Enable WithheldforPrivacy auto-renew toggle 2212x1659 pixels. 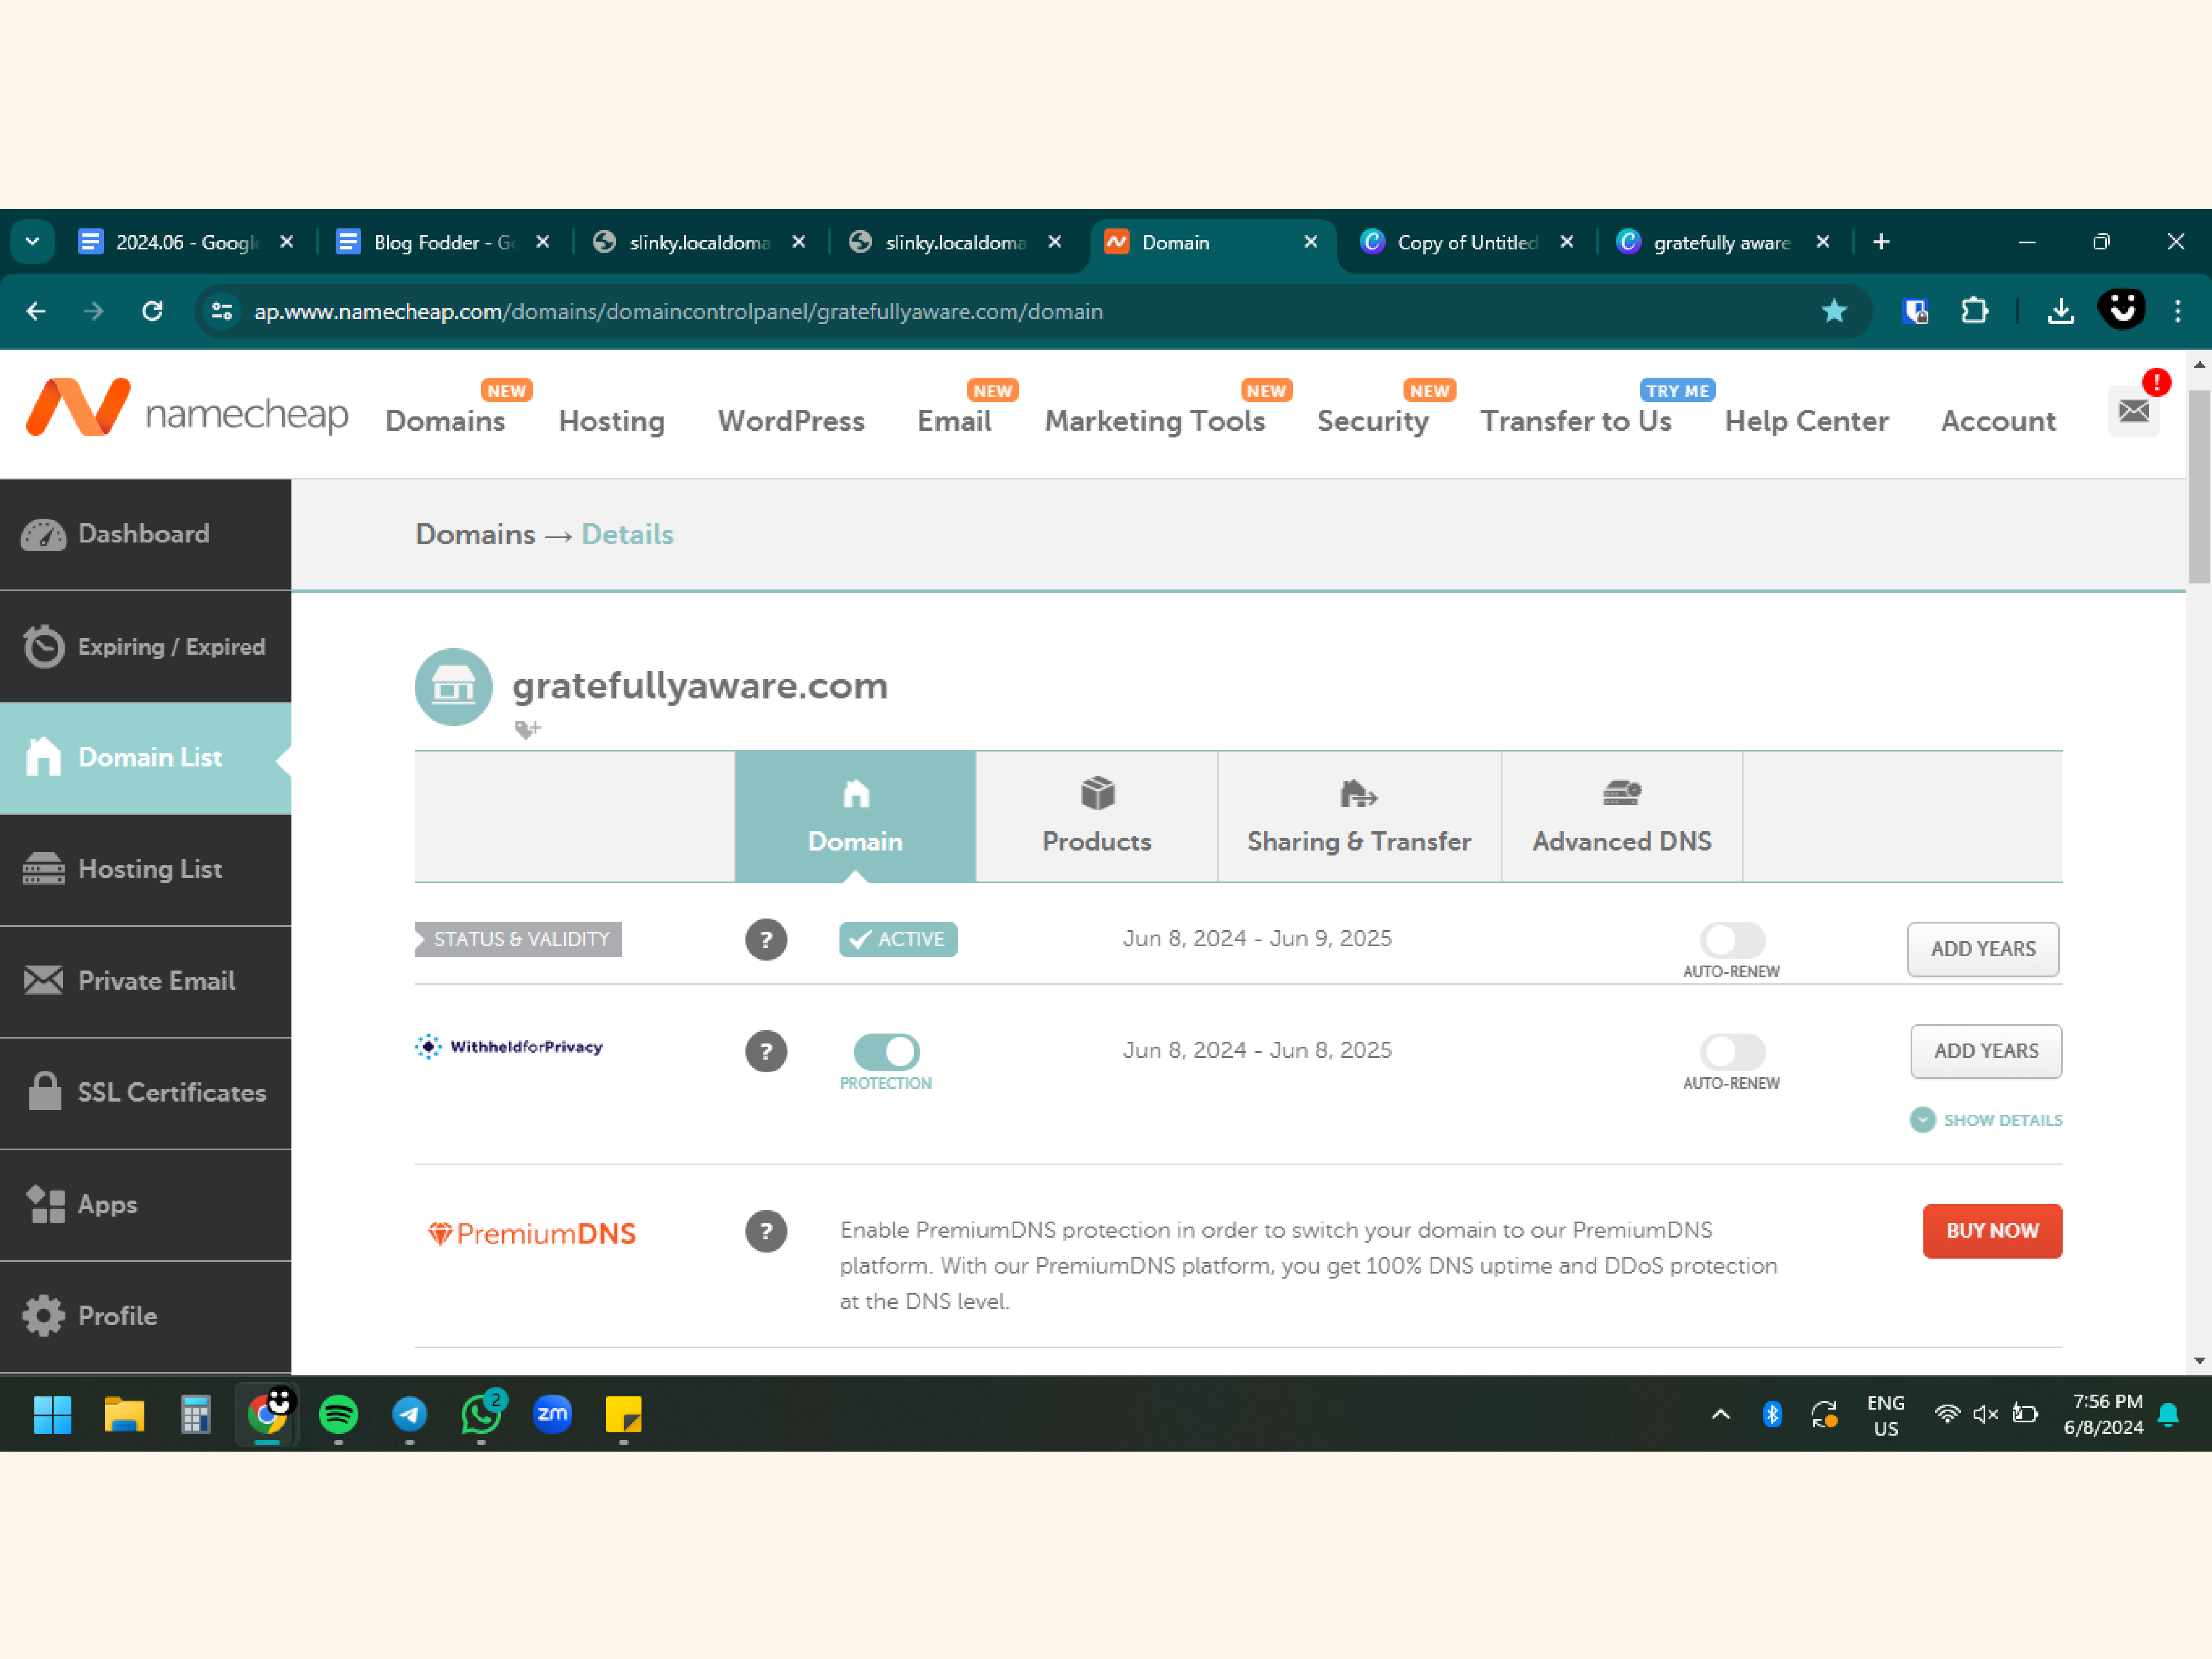[x=1732, y=1051]
